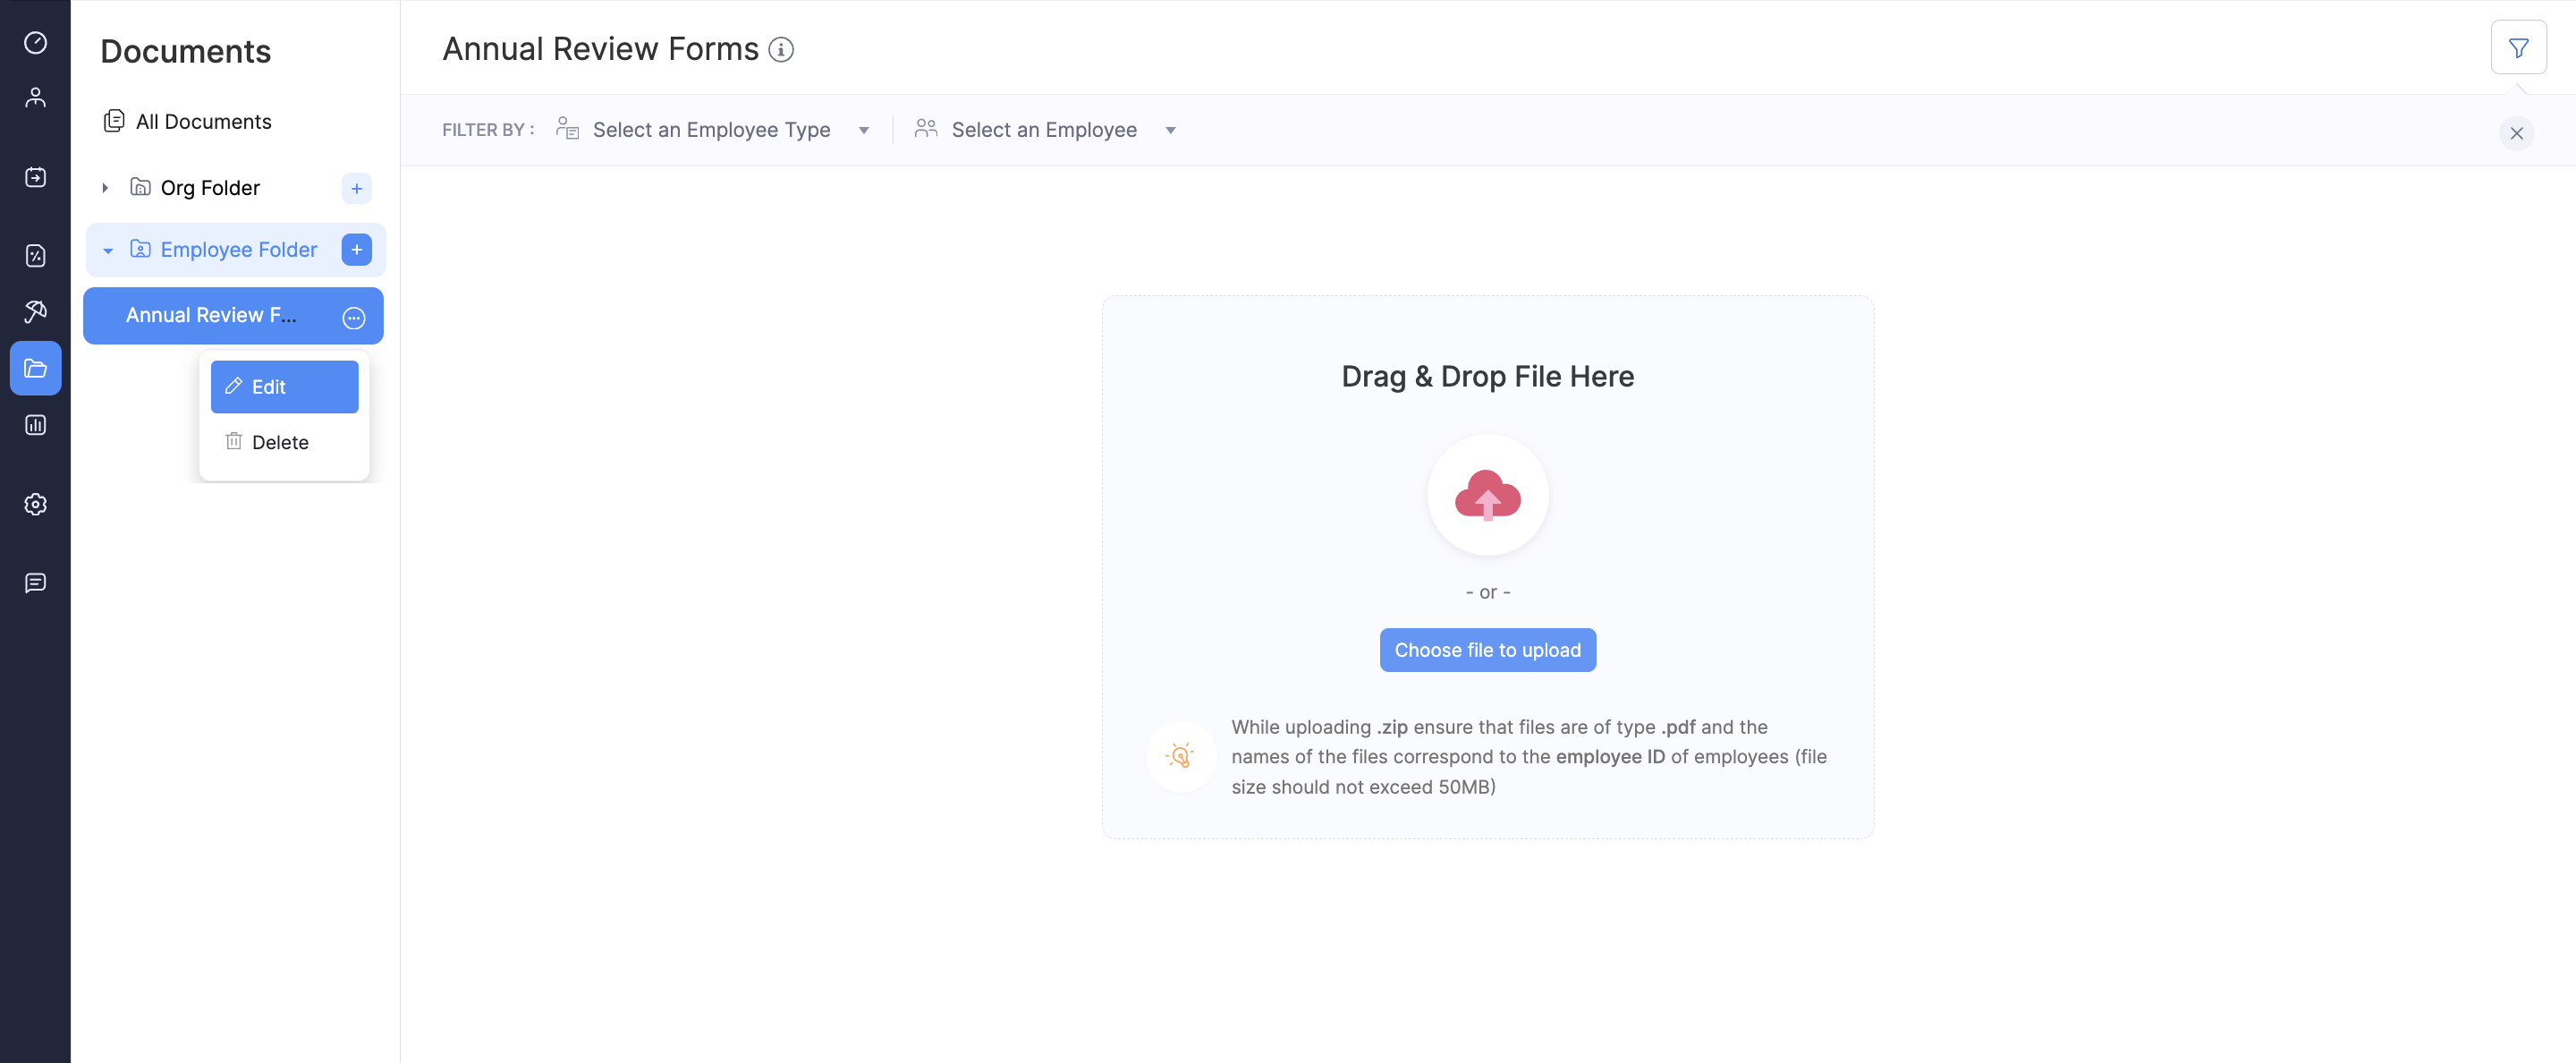Image resolution: width=2576 pixels, height=1063 pixels.
Task: Open the dashboard gauge icon in sidebar
Action: coord(35,42)
